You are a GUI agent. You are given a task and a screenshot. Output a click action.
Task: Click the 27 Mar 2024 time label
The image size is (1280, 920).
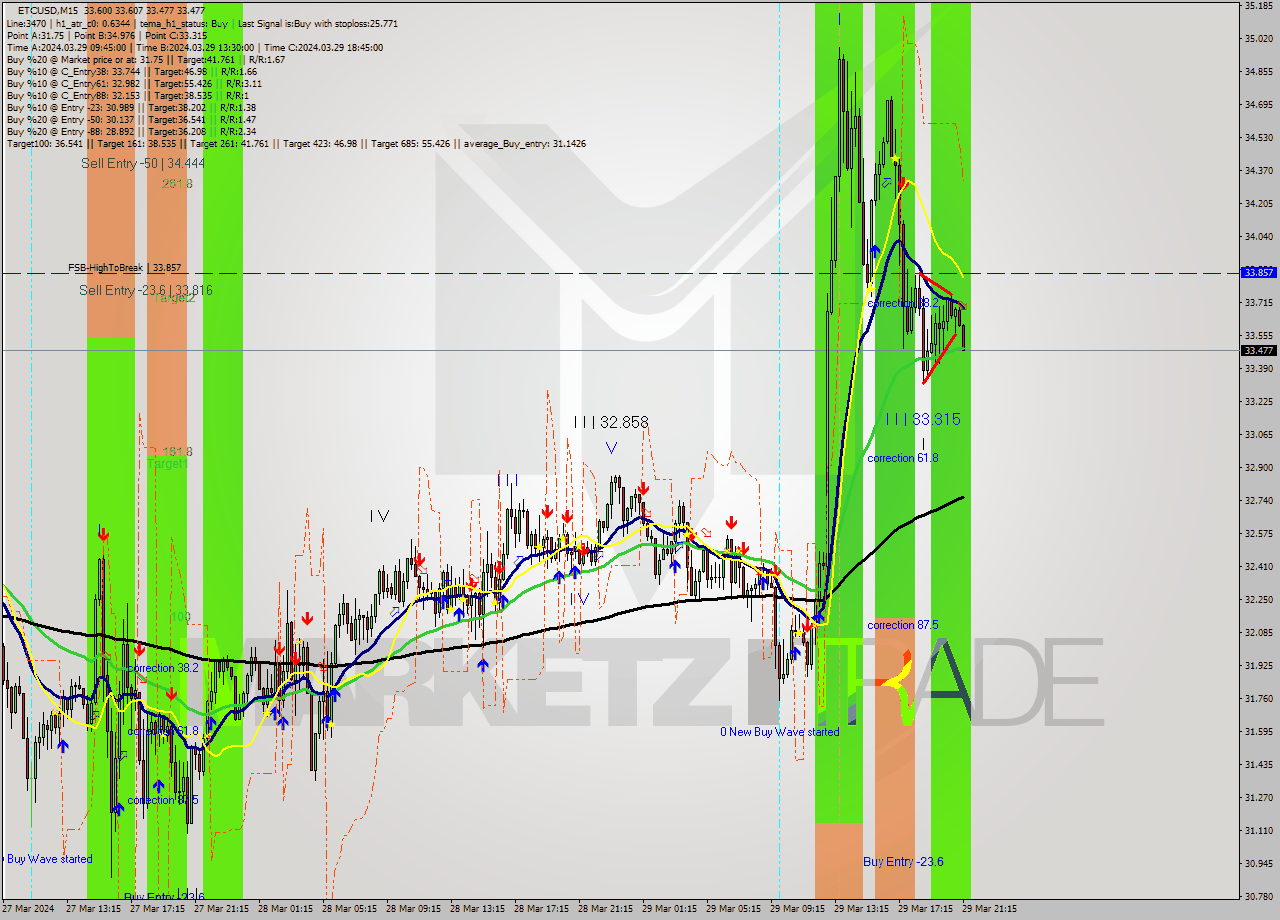pyautogui.click(x=28, y=910)
